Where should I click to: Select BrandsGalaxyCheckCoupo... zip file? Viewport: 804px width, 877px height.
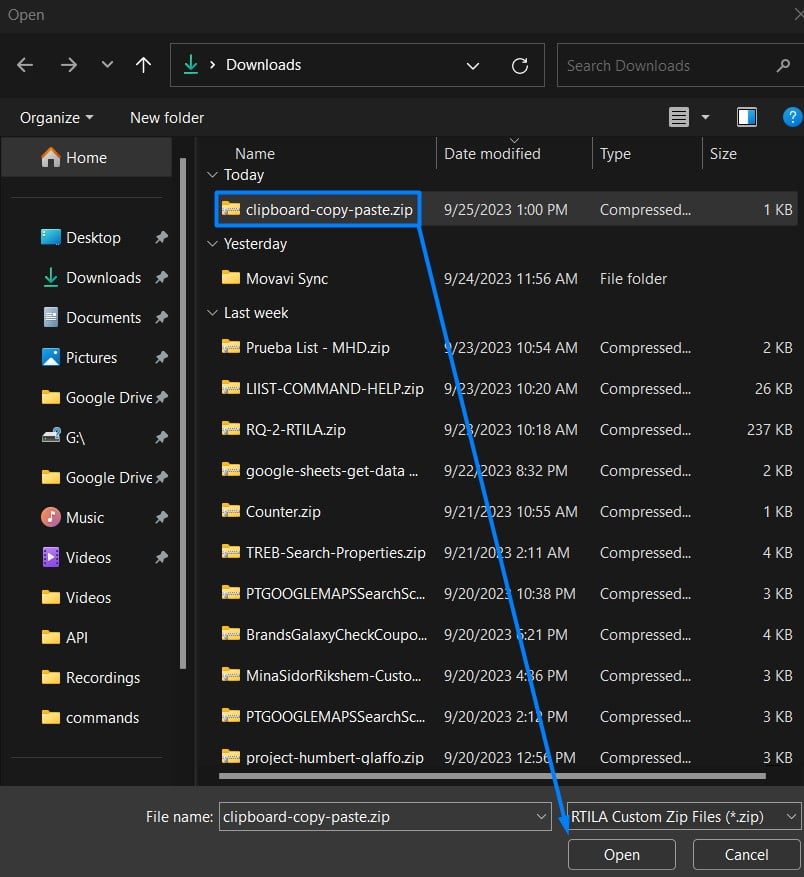pos(336,635)
